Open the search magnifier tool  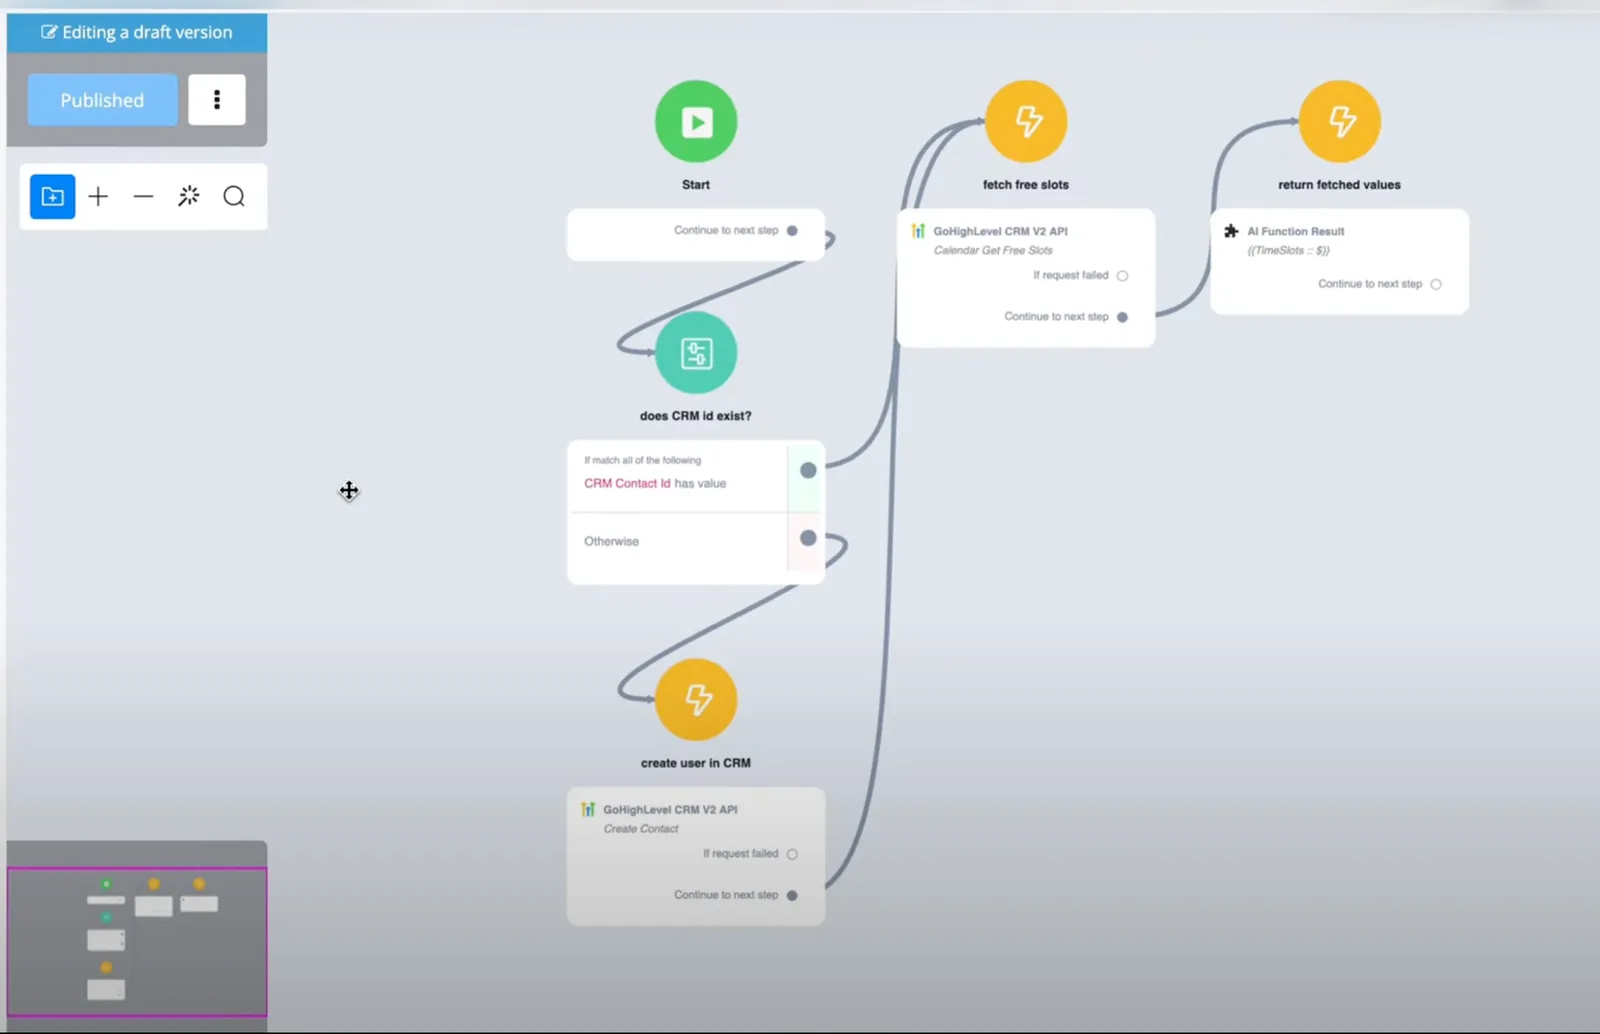234,197
